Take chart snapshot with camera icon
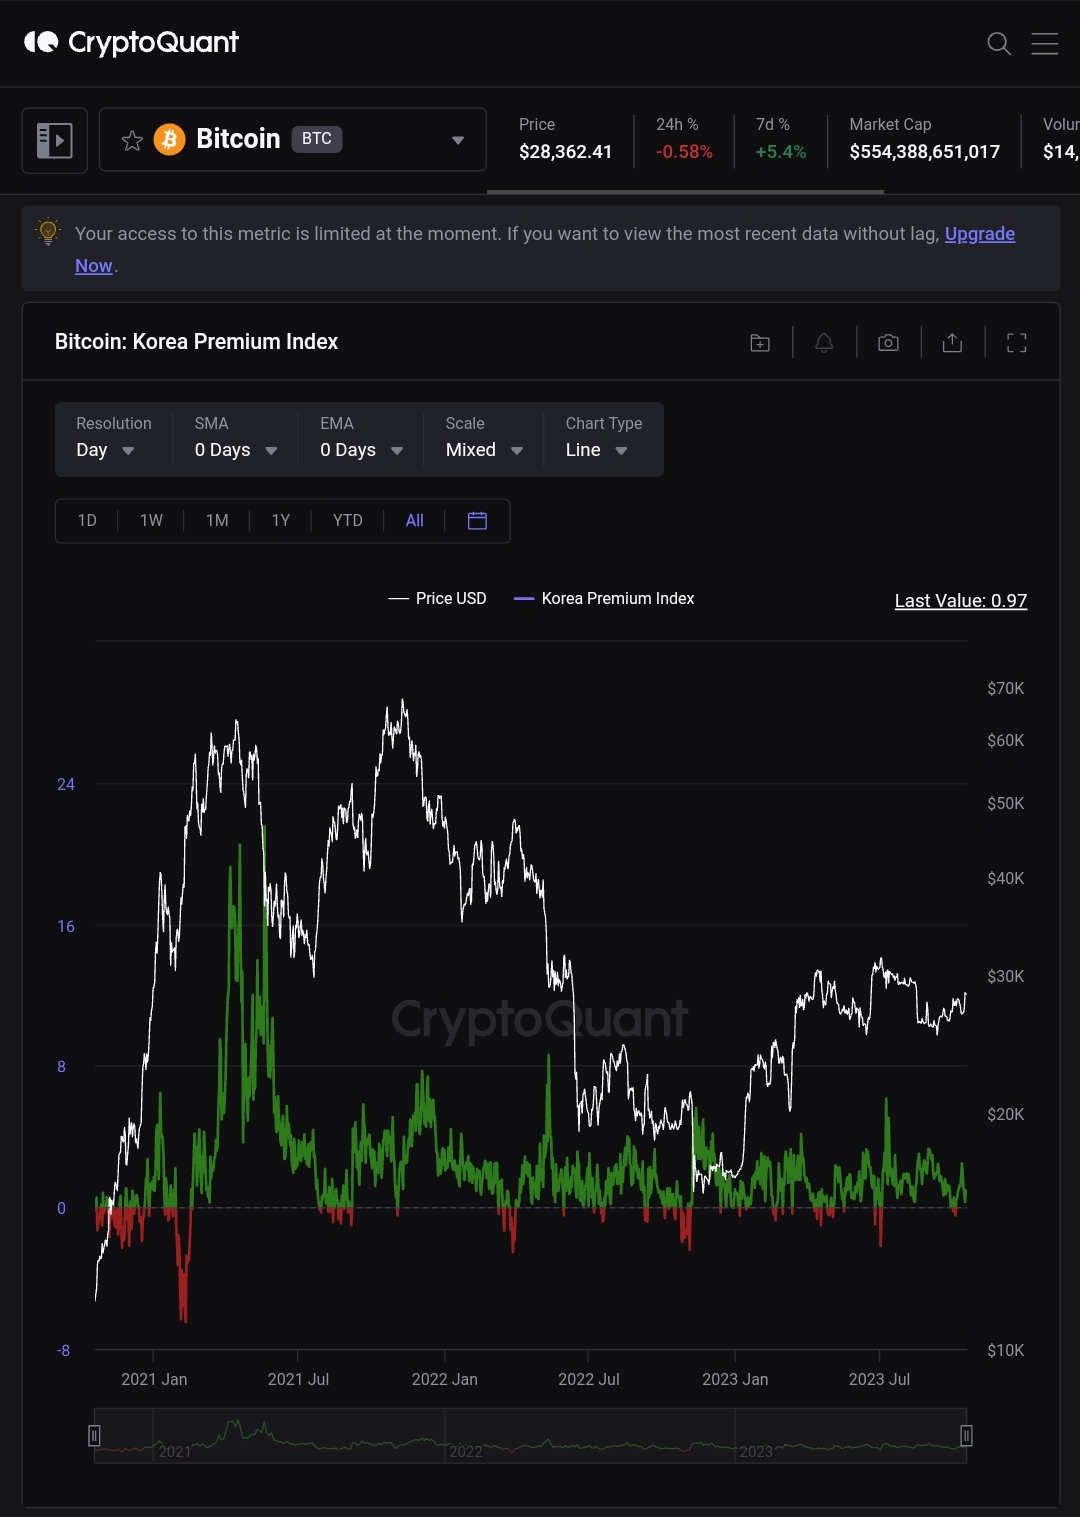Viewport: 1080px width, 1517px height. 888,343
